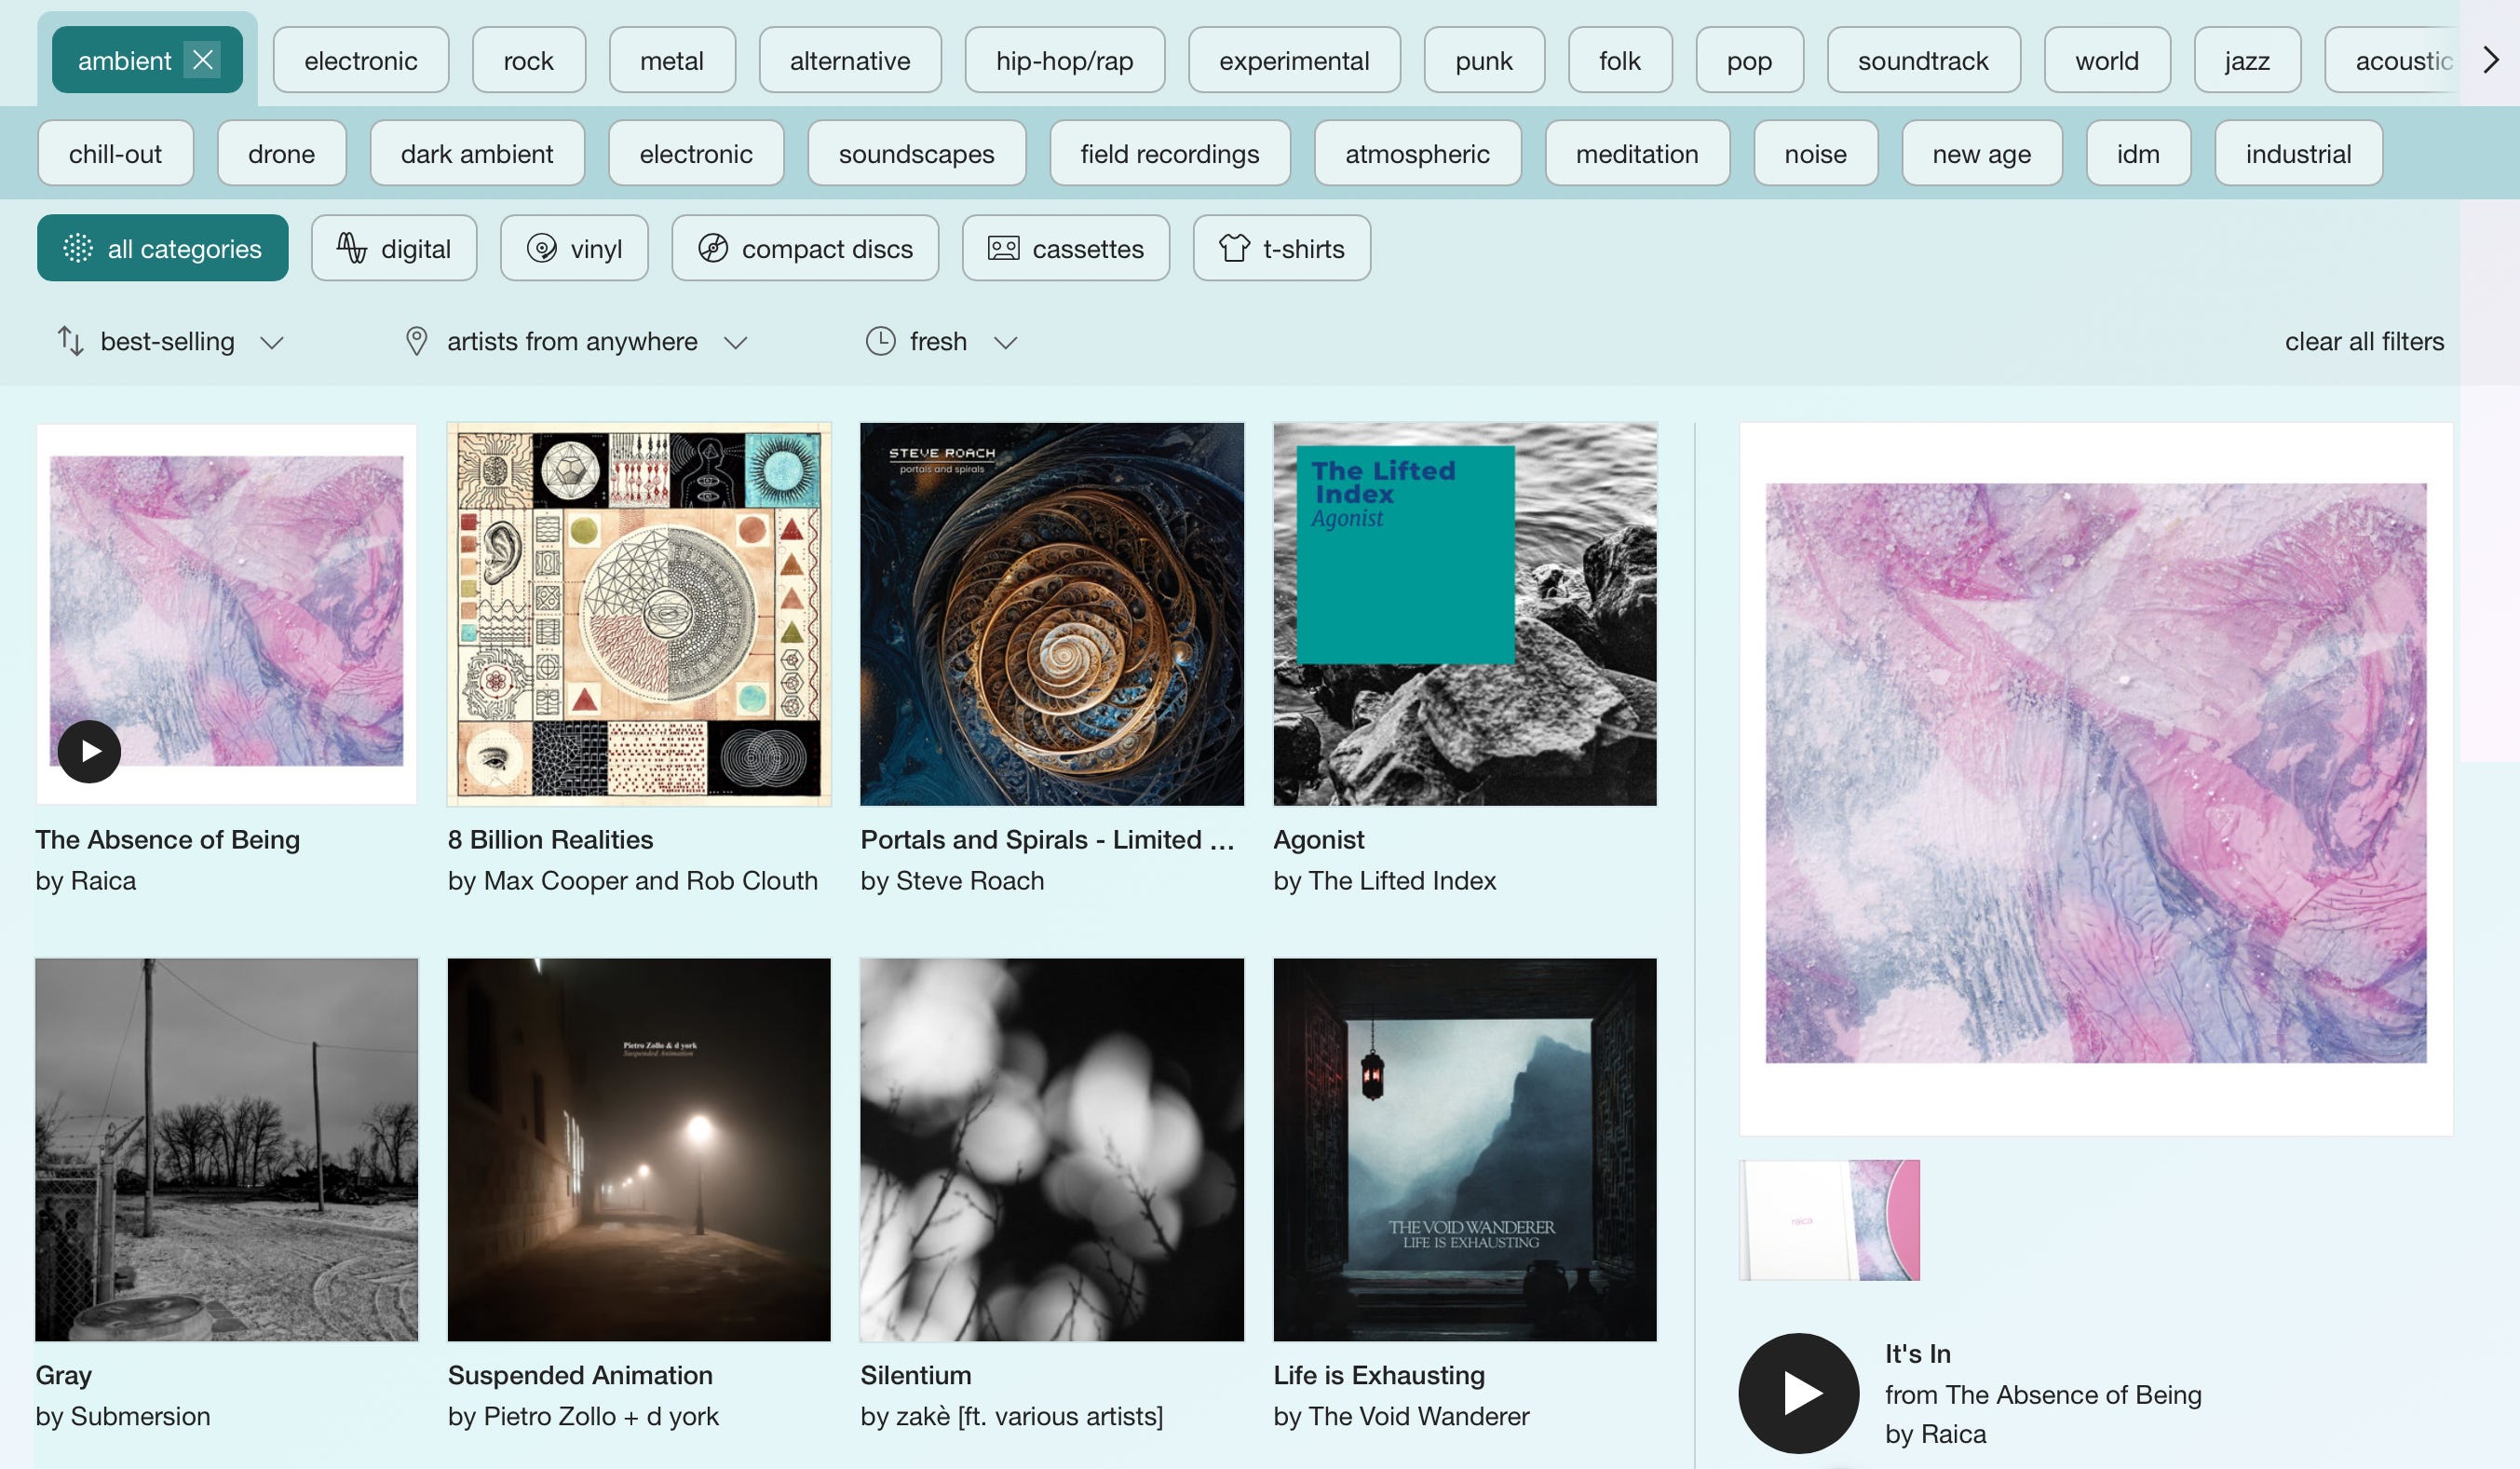2520x1469 pixels.
Task: Filter by cassettes format
Action: pos(1065,248)
